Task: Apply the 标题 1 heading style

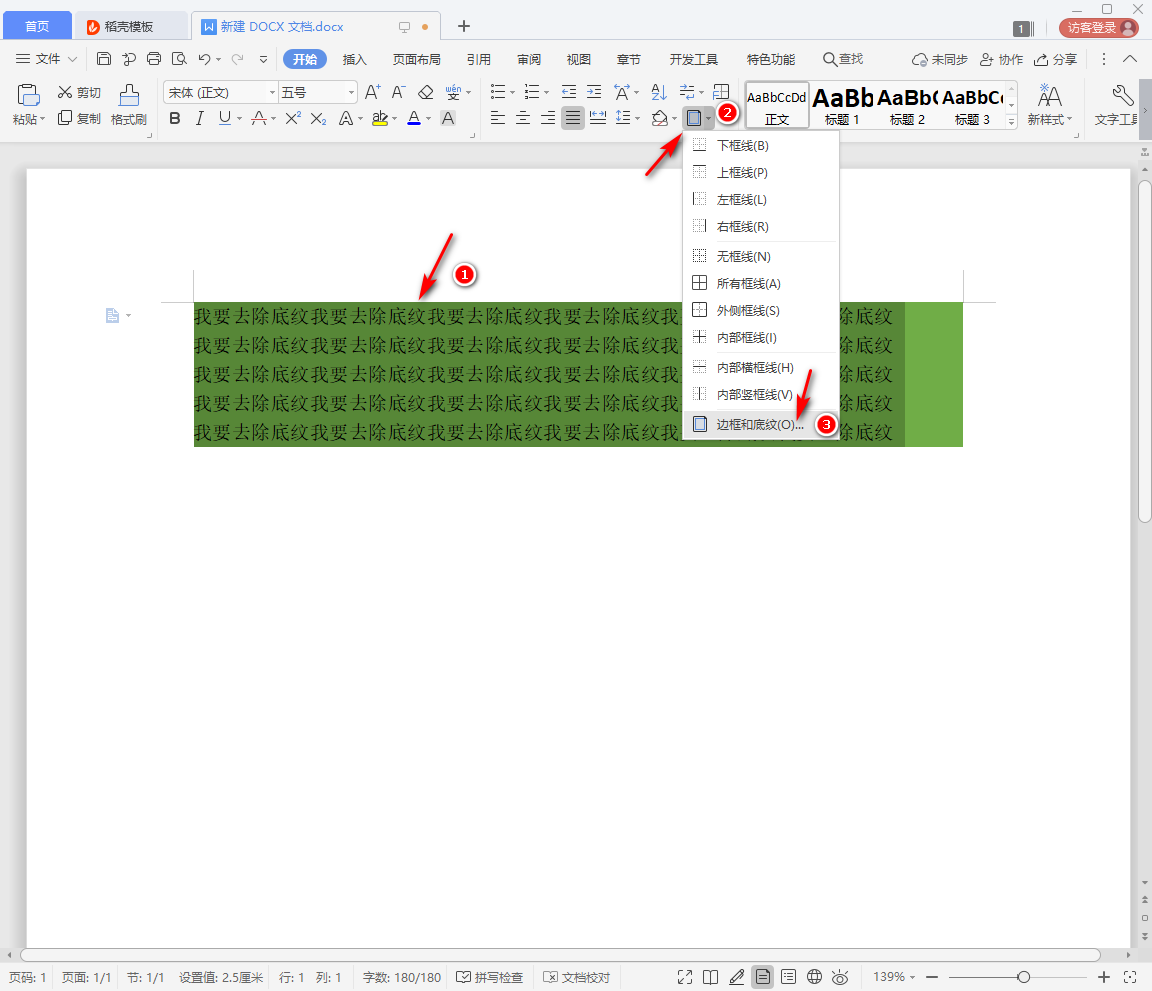Action: (x=843, y=106)
